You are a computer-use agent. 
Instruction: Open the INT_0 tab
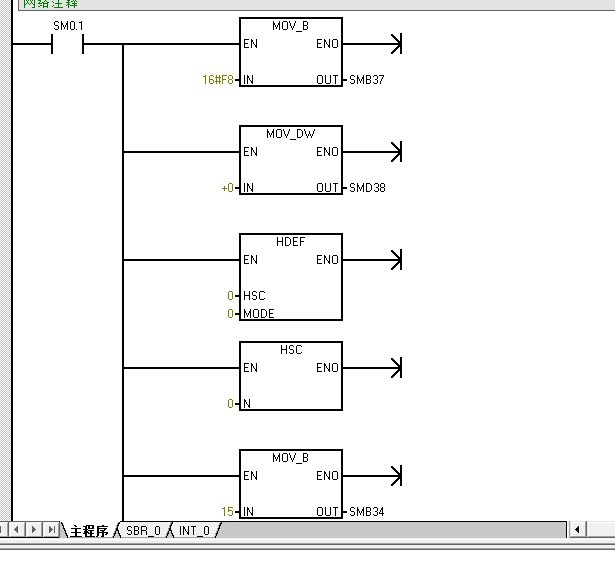pyautogui.click(x=194, y=531)
